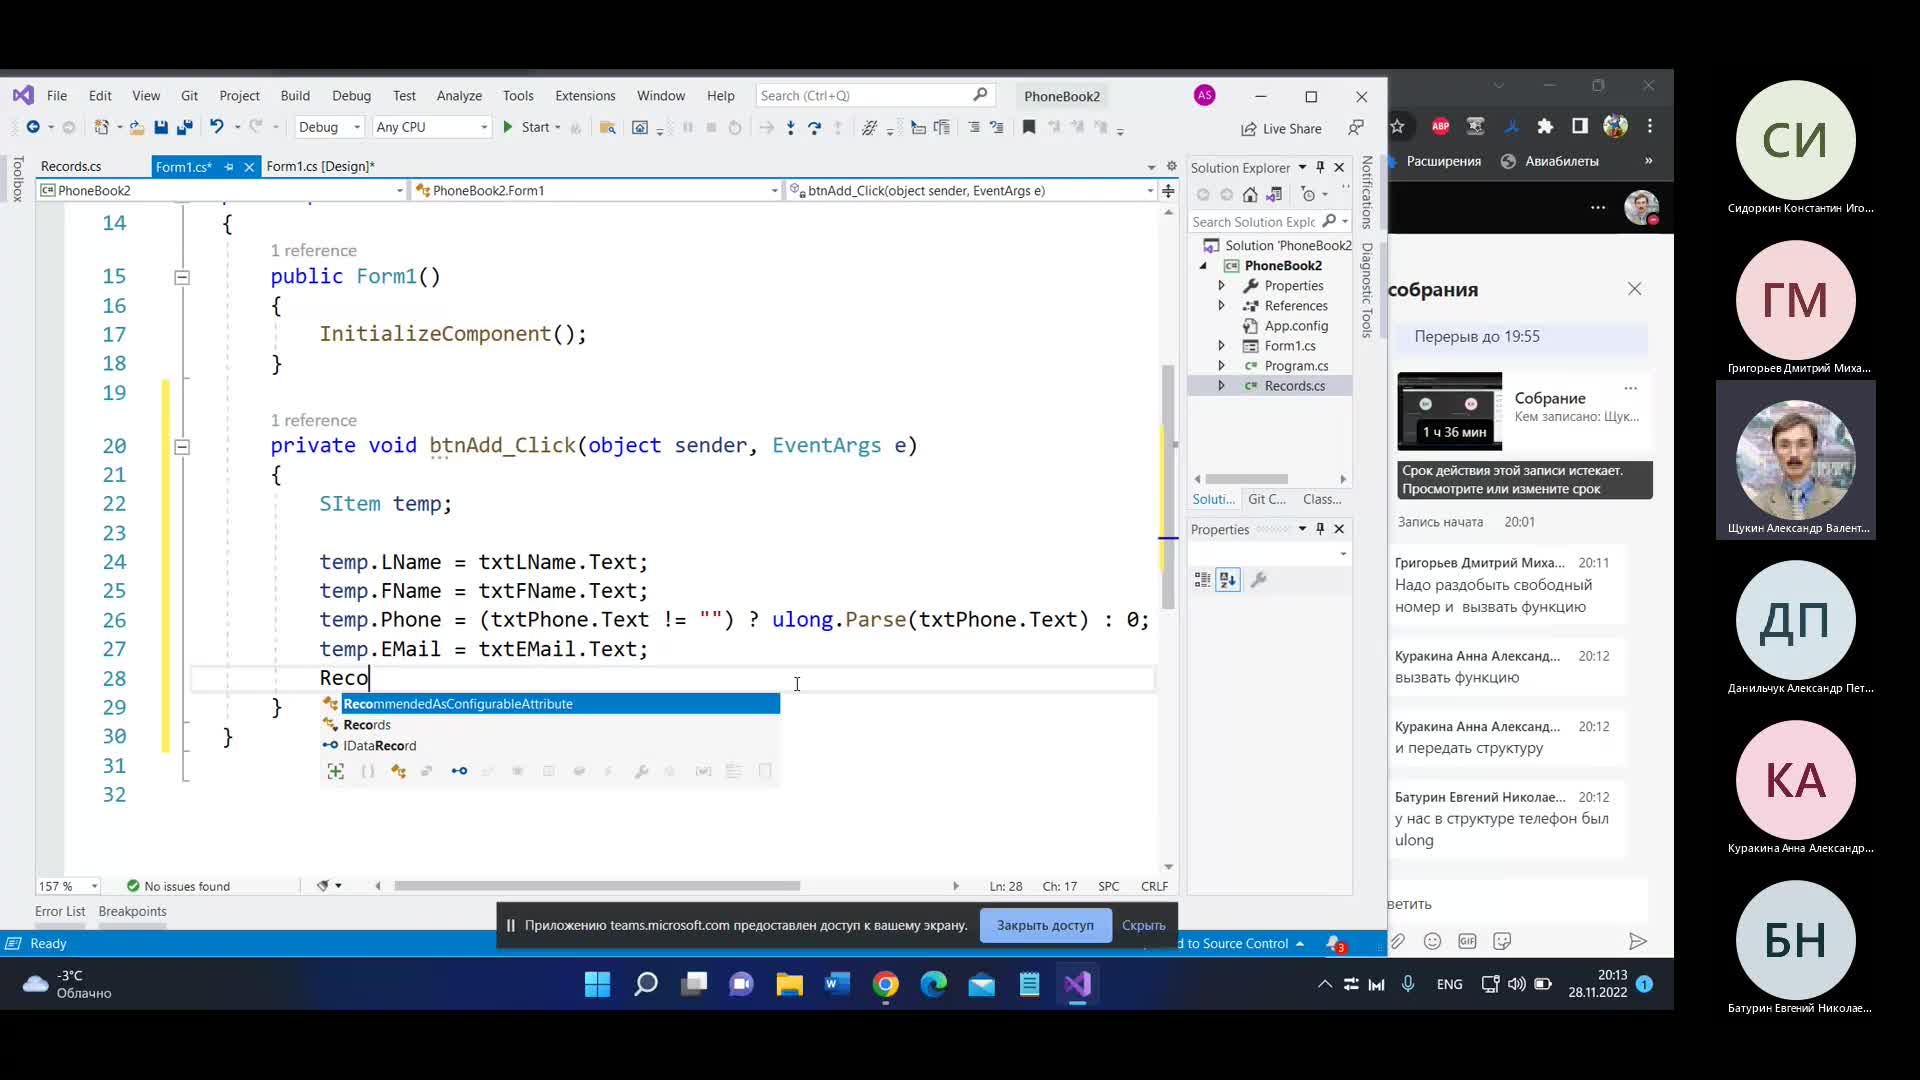Switch views icon in Solution Explorer toolbar
The height and width of the screenshot is (1080, 1920).
1274,195
